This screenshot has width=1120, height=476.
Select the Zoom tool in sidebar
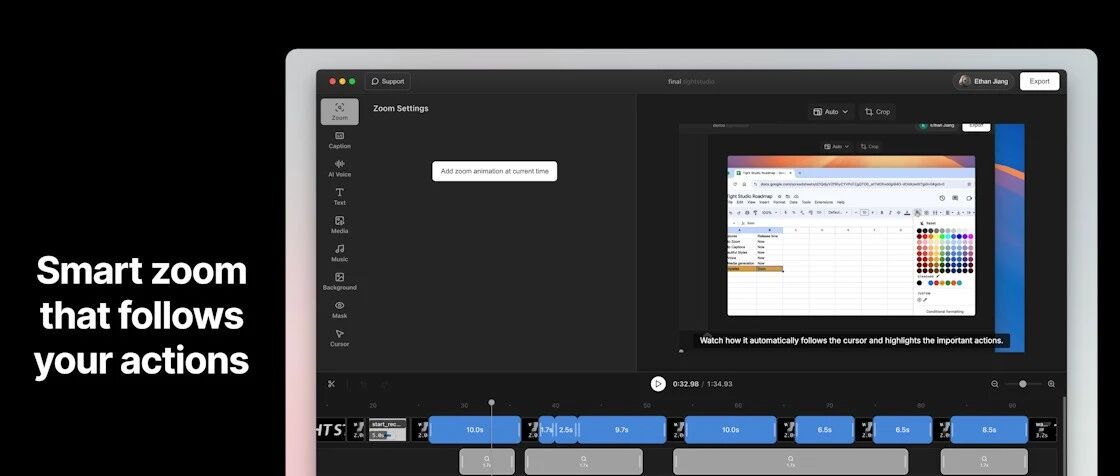tap(339, 111)
